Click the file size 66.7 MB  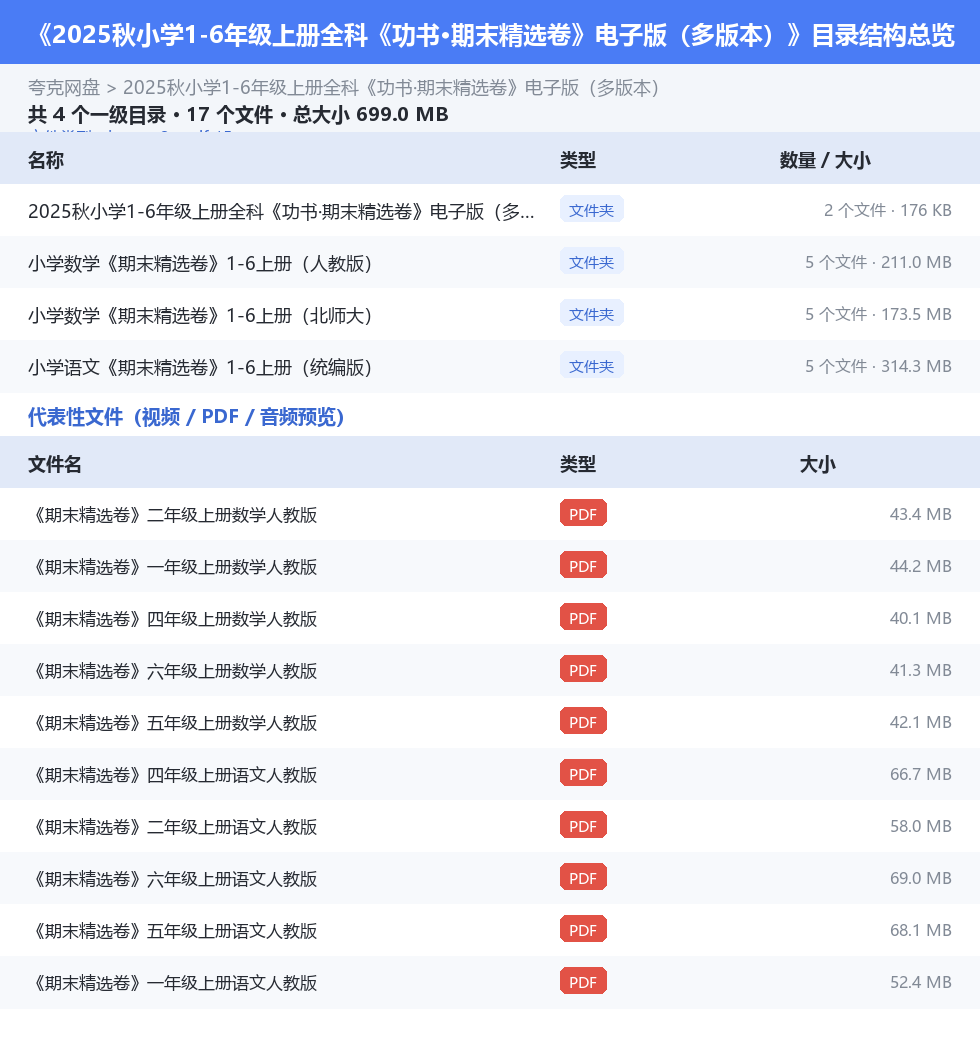coord(920,774)
